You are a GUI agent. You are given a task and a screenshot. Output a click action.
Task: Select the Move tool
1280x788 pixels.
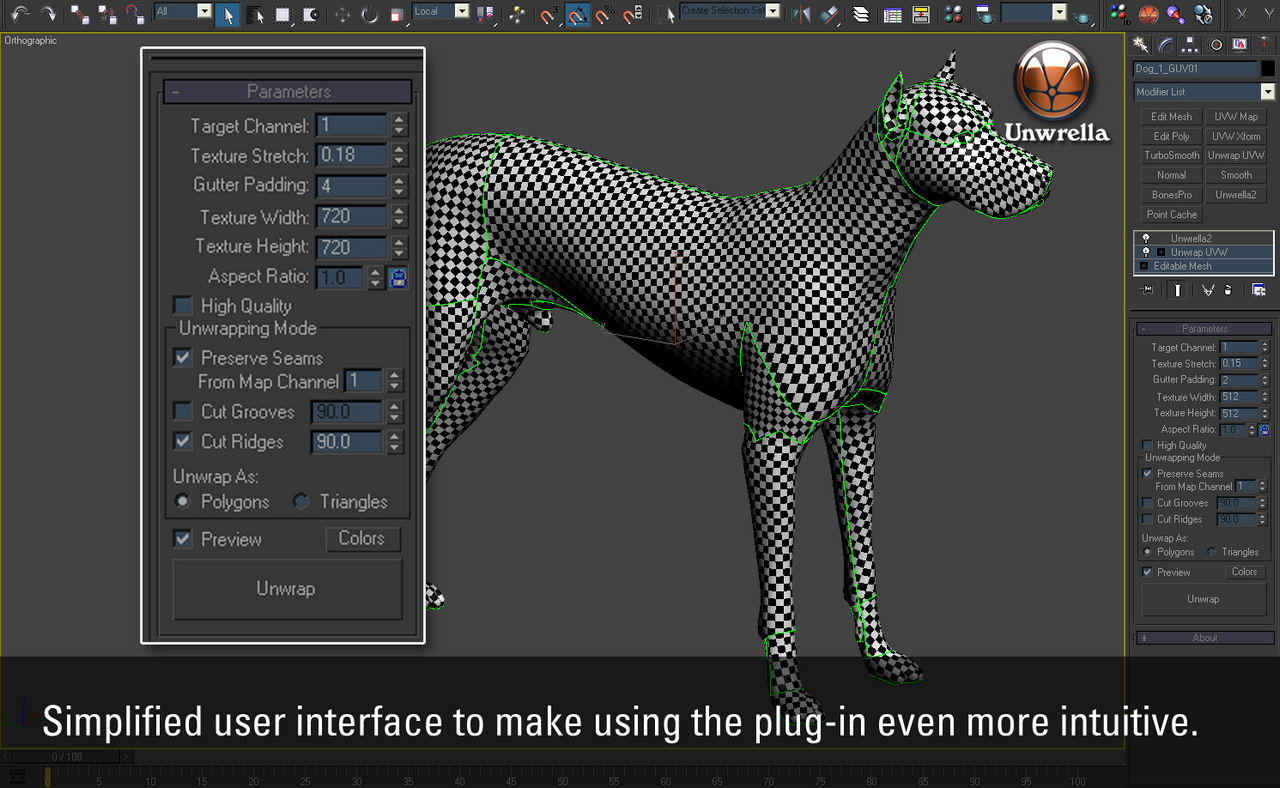[342, 15]
